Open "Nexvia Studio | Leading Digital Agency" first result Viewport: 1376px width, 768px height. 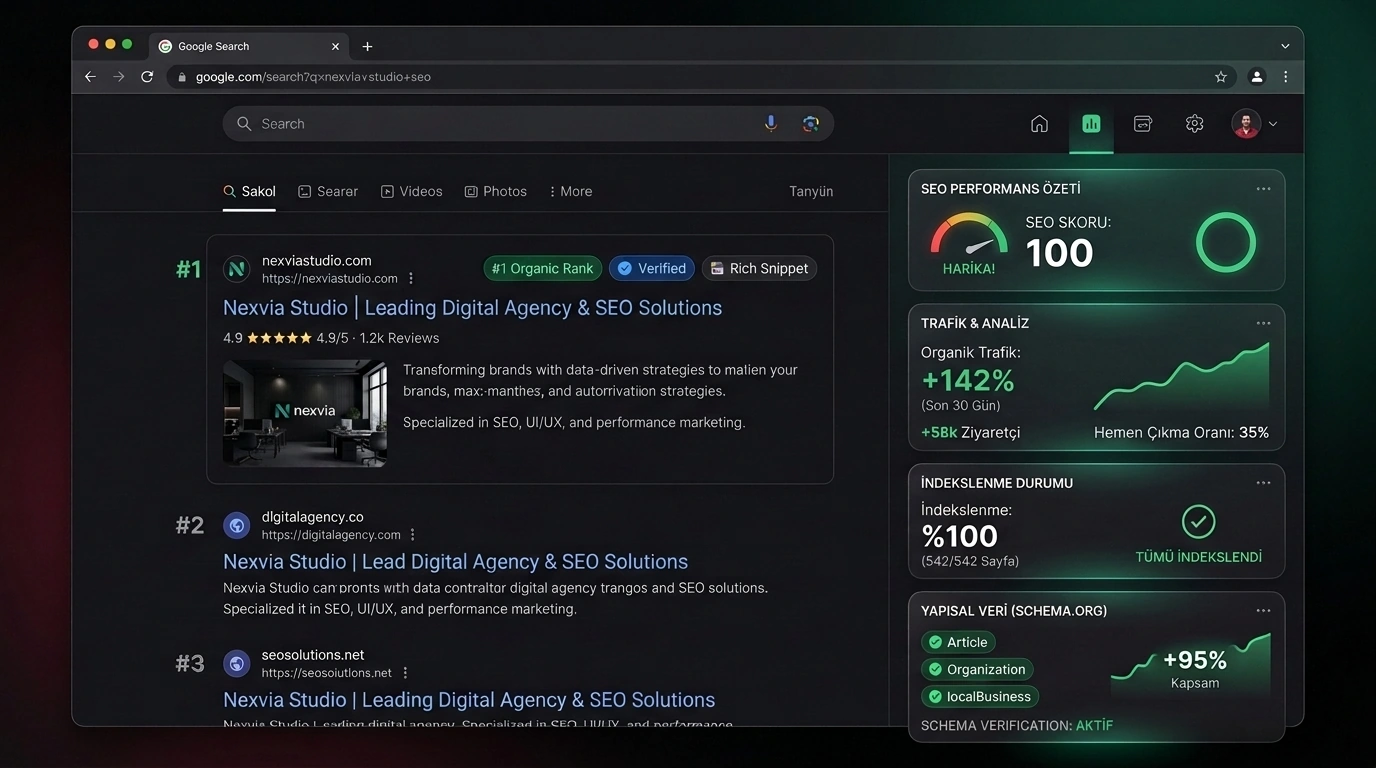tap(472, 308)
